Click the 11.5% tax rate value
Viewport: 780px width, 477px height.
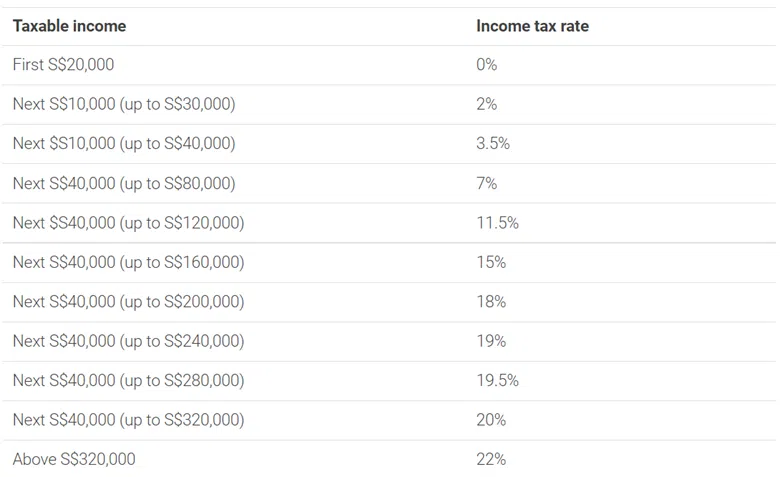click(x=497, y=223)
